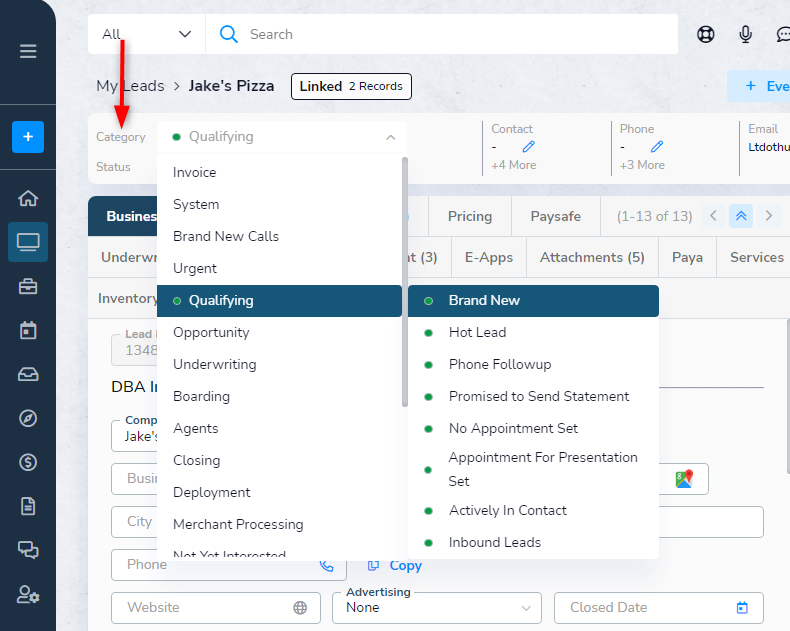Select Inbound Leads status

[533, 542]
